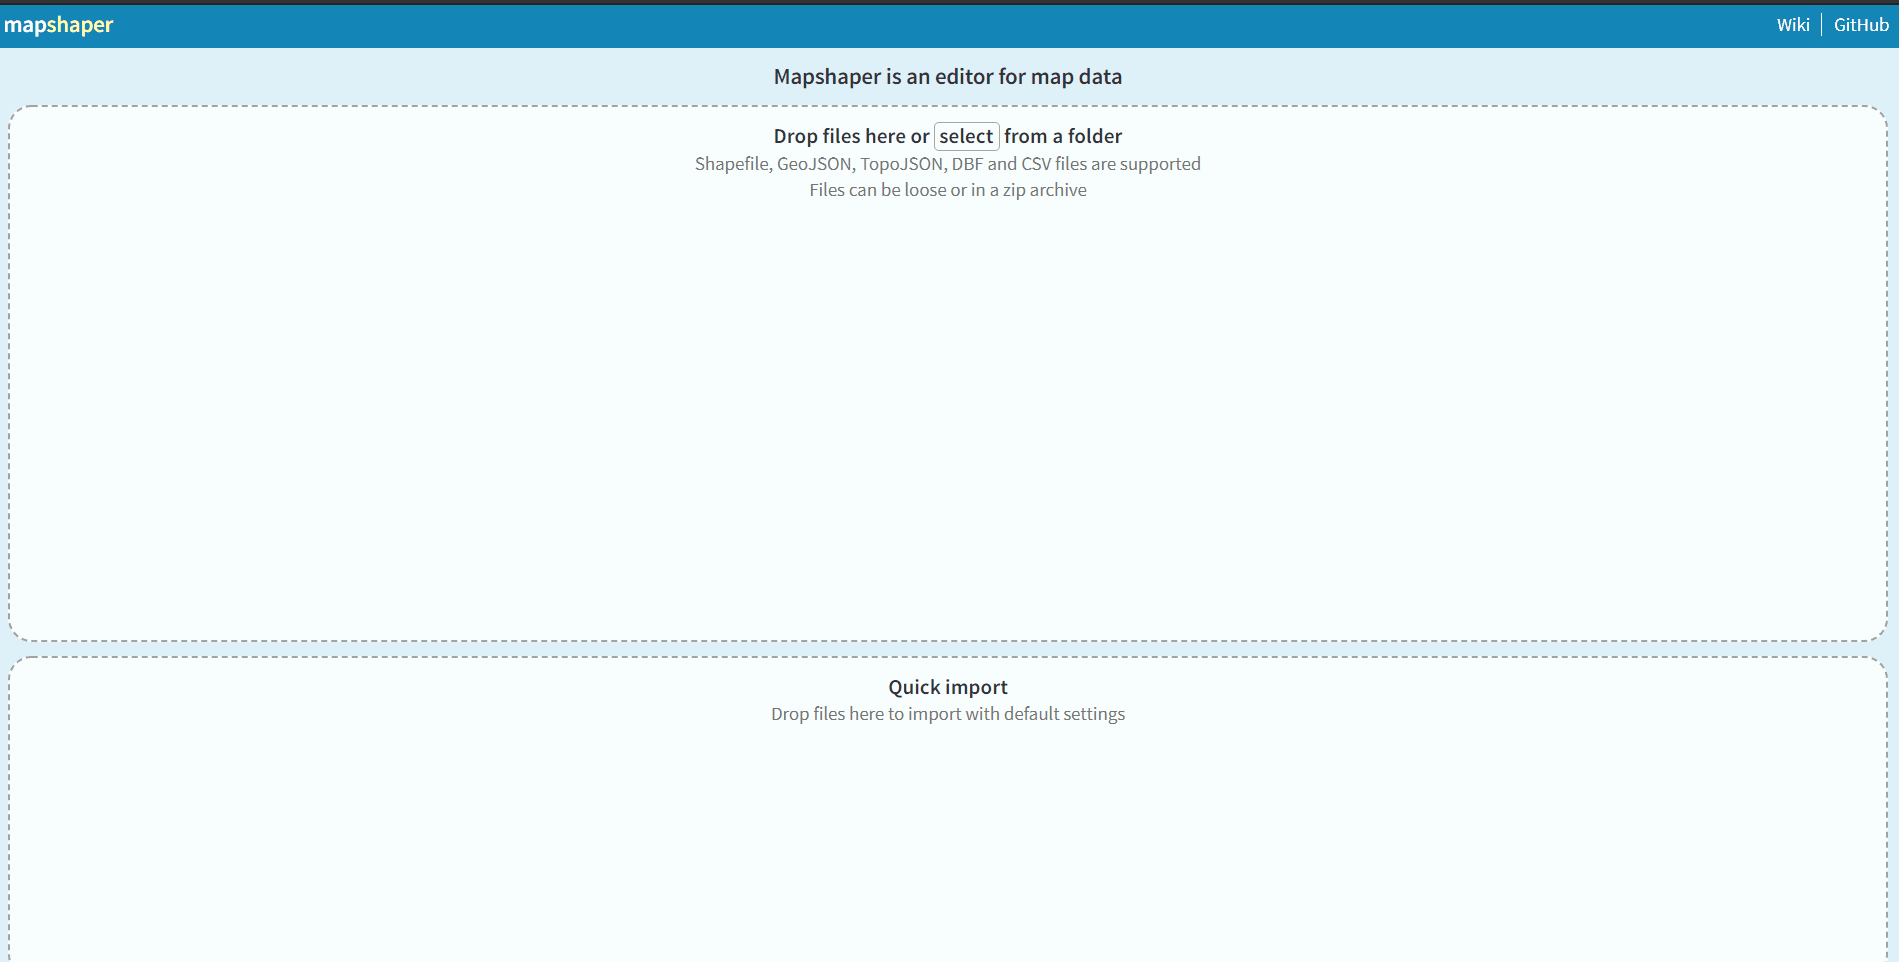1899x962 pixels.
Task: Click the yellow 'shaper' part of logo
Action: 79,25
